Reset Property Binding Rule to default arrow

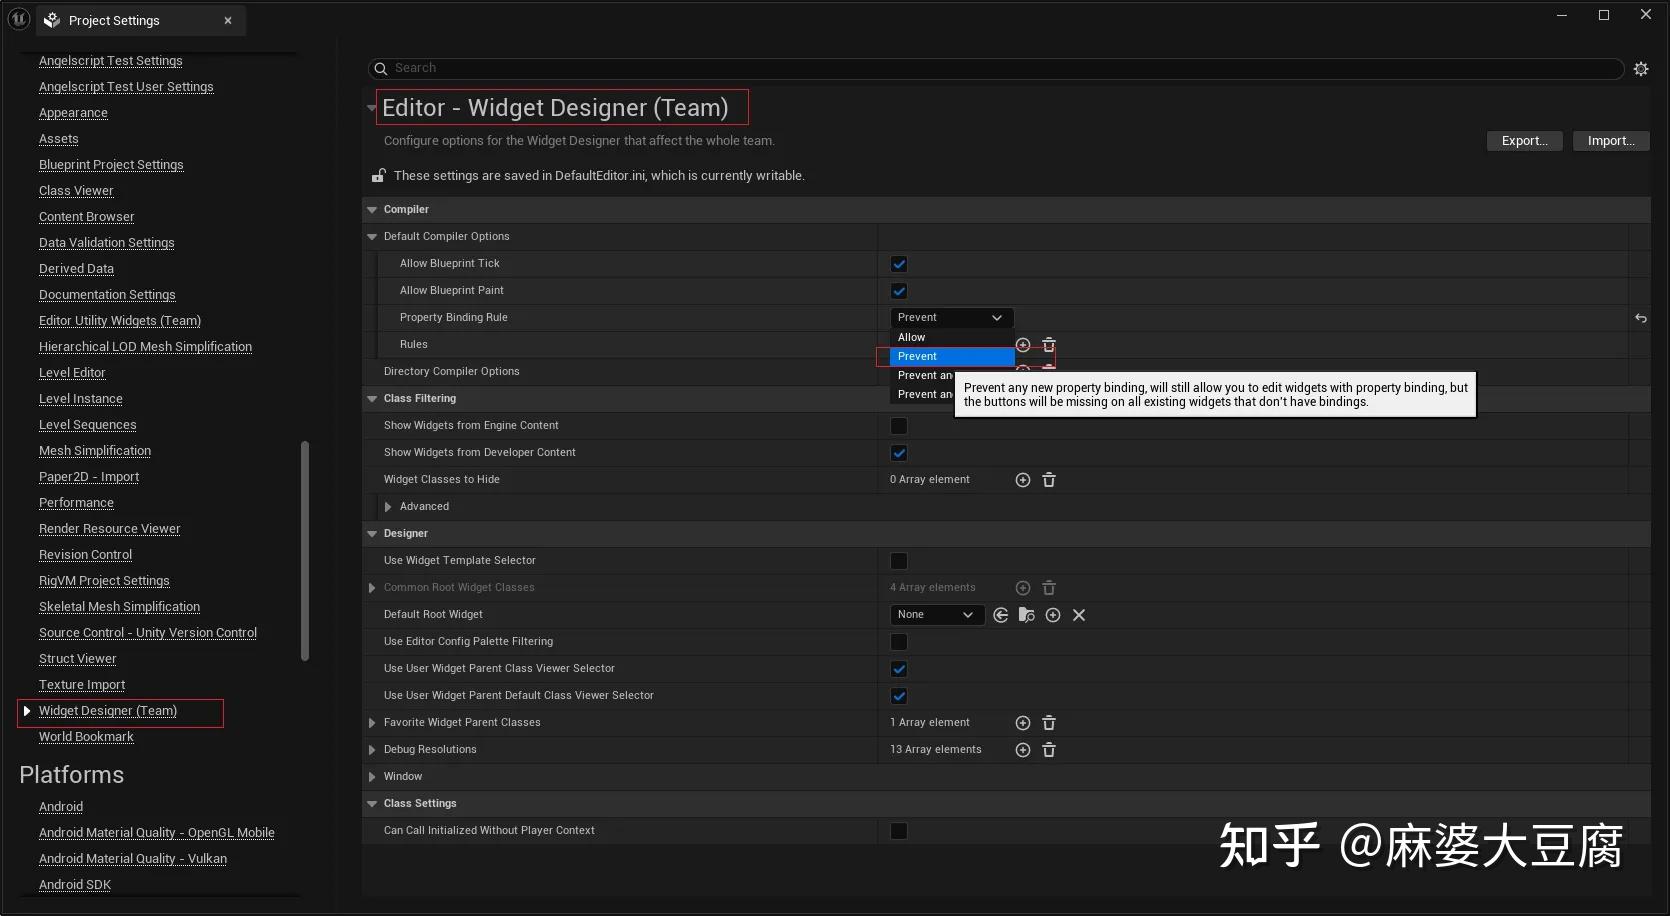point(1641,318)
